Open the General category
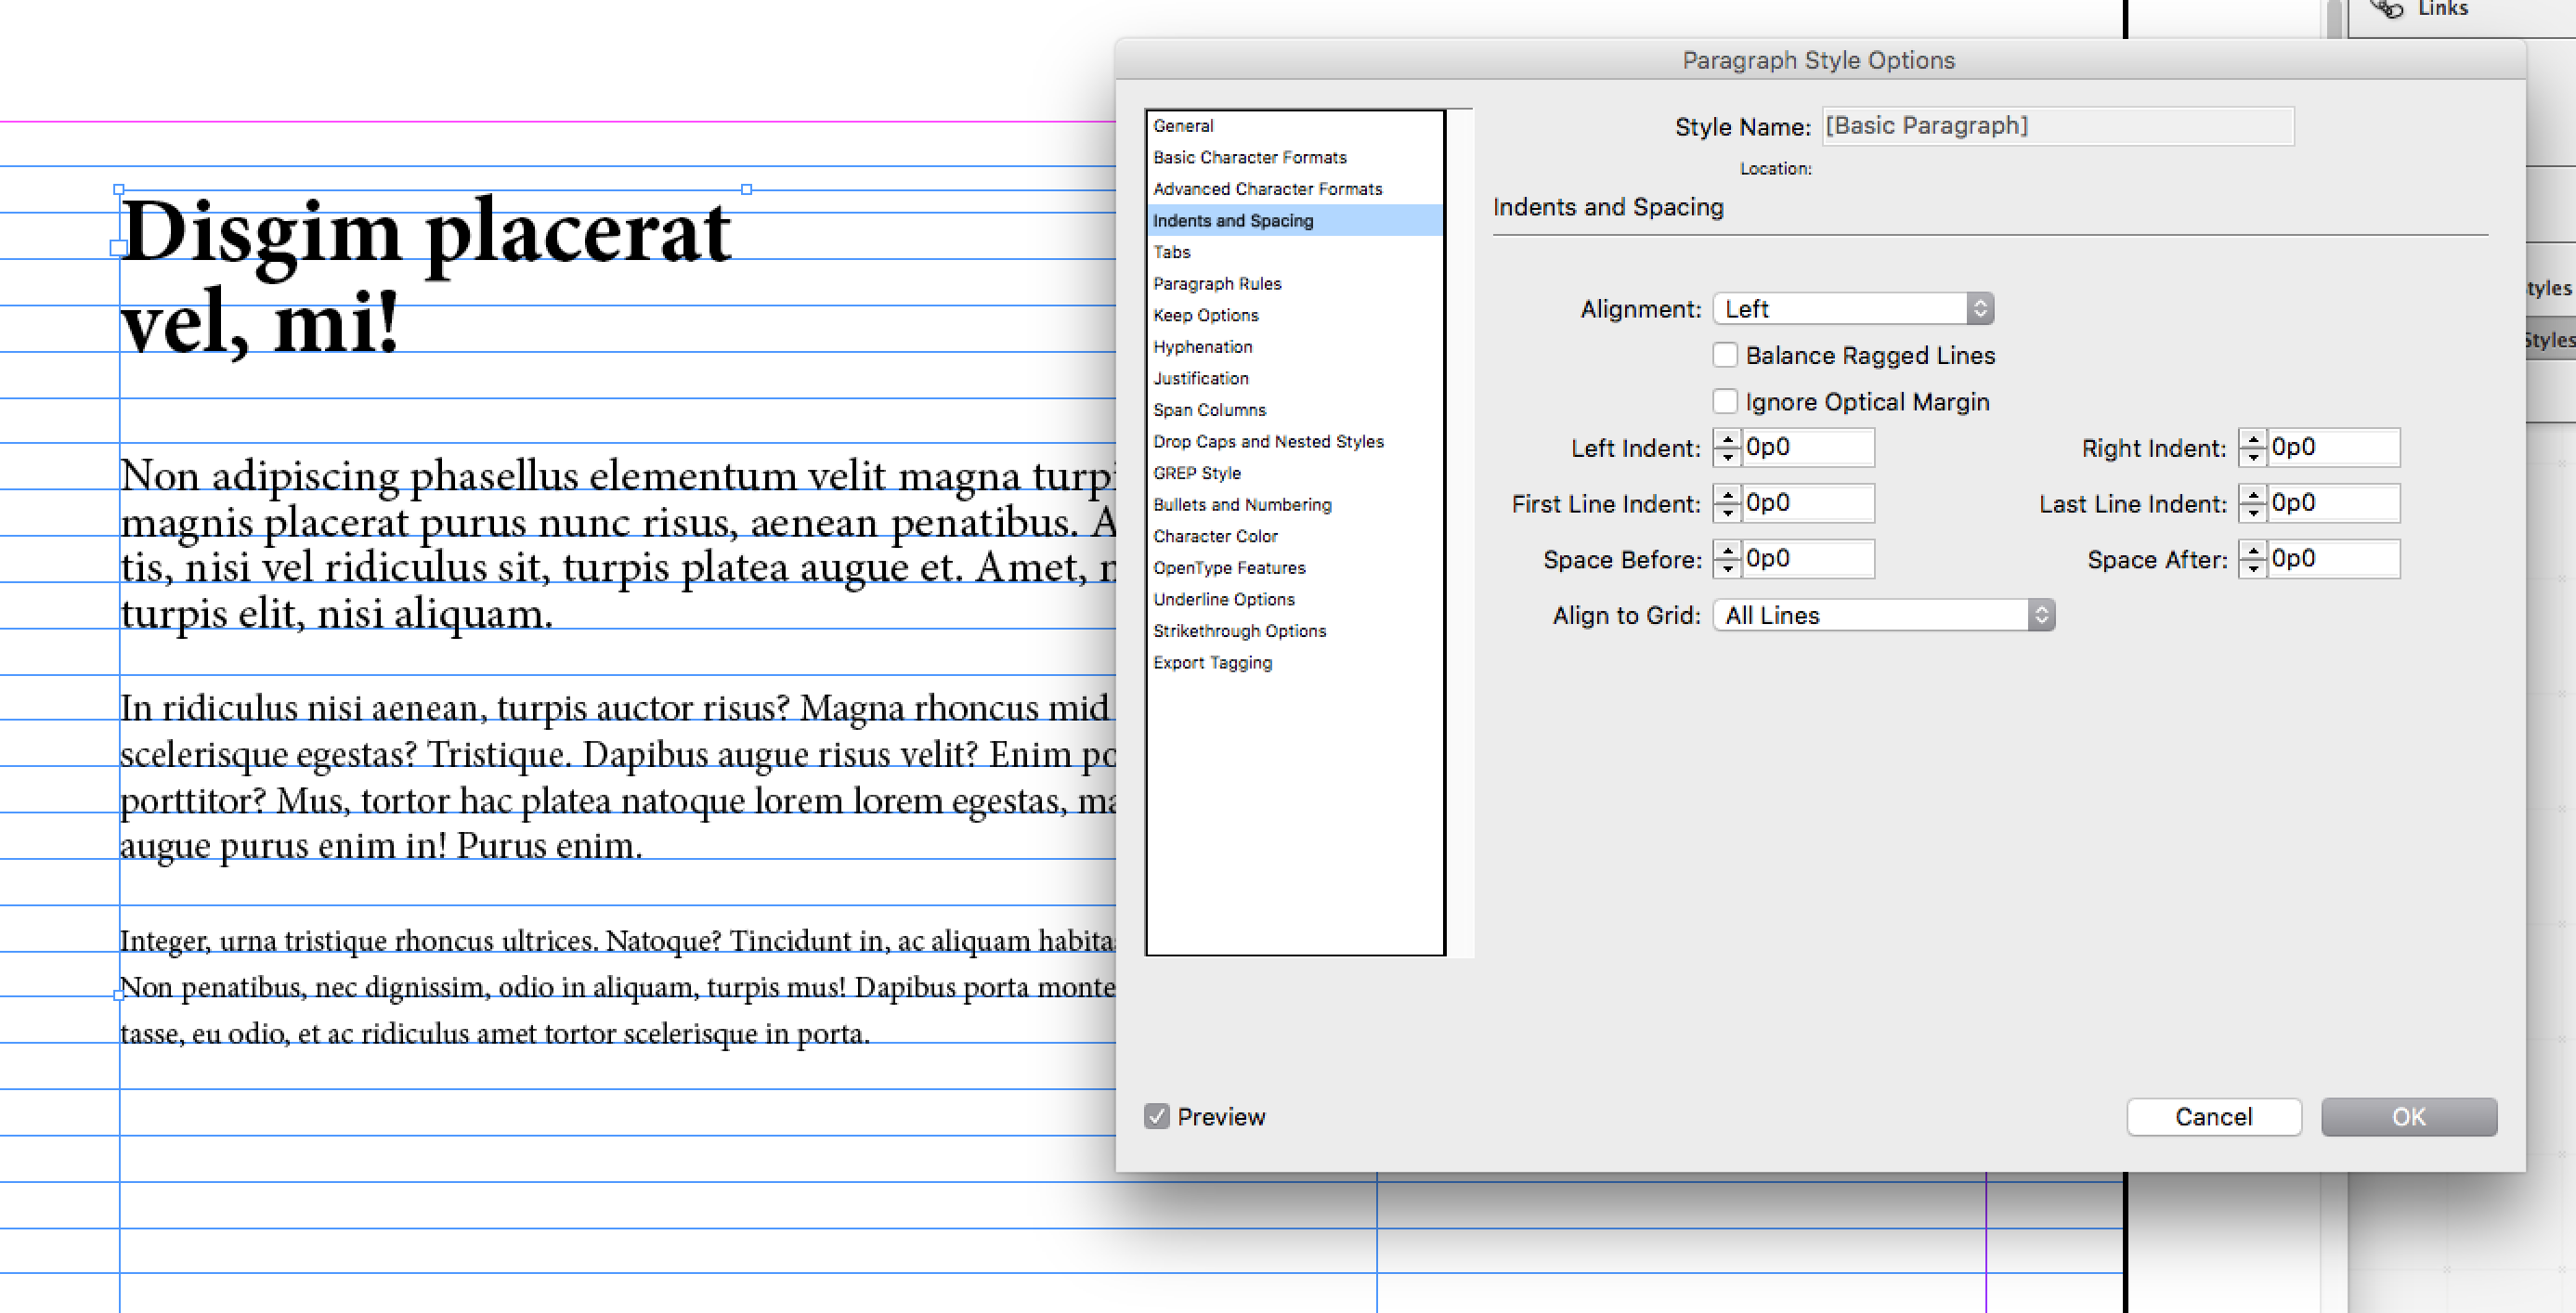Screen dimensions: 2576x1313 [x=1294, y=126]
